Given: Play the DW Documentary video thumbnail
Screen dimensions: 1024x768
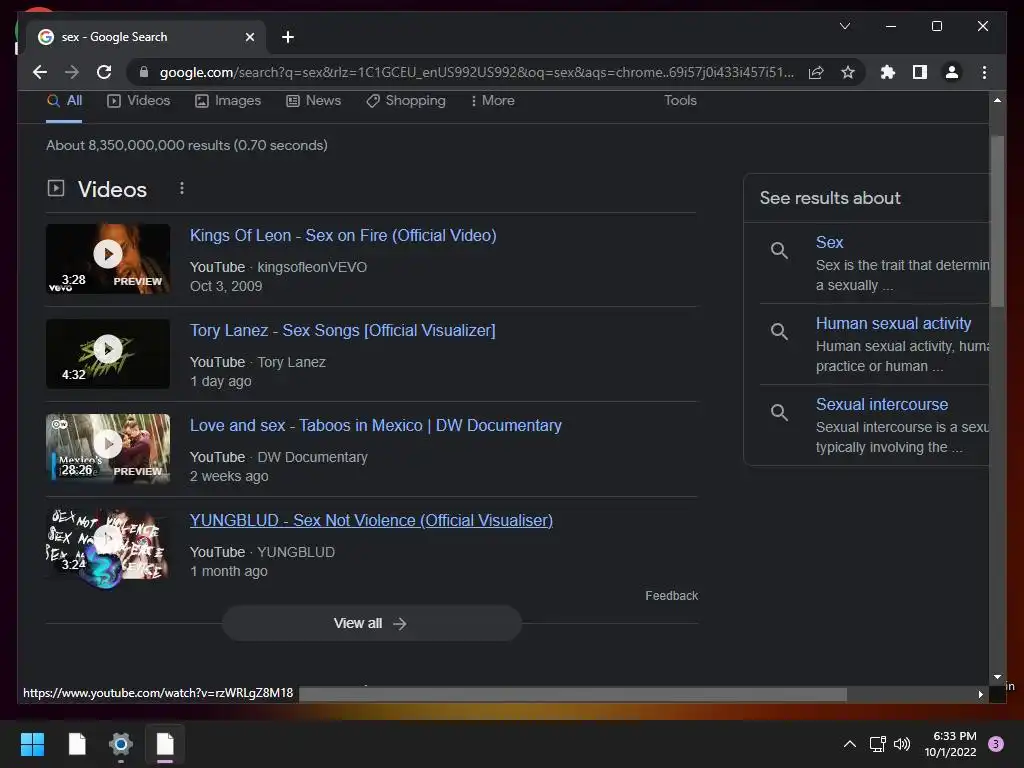Looking at the screenshot, I should tap(108, 449).
